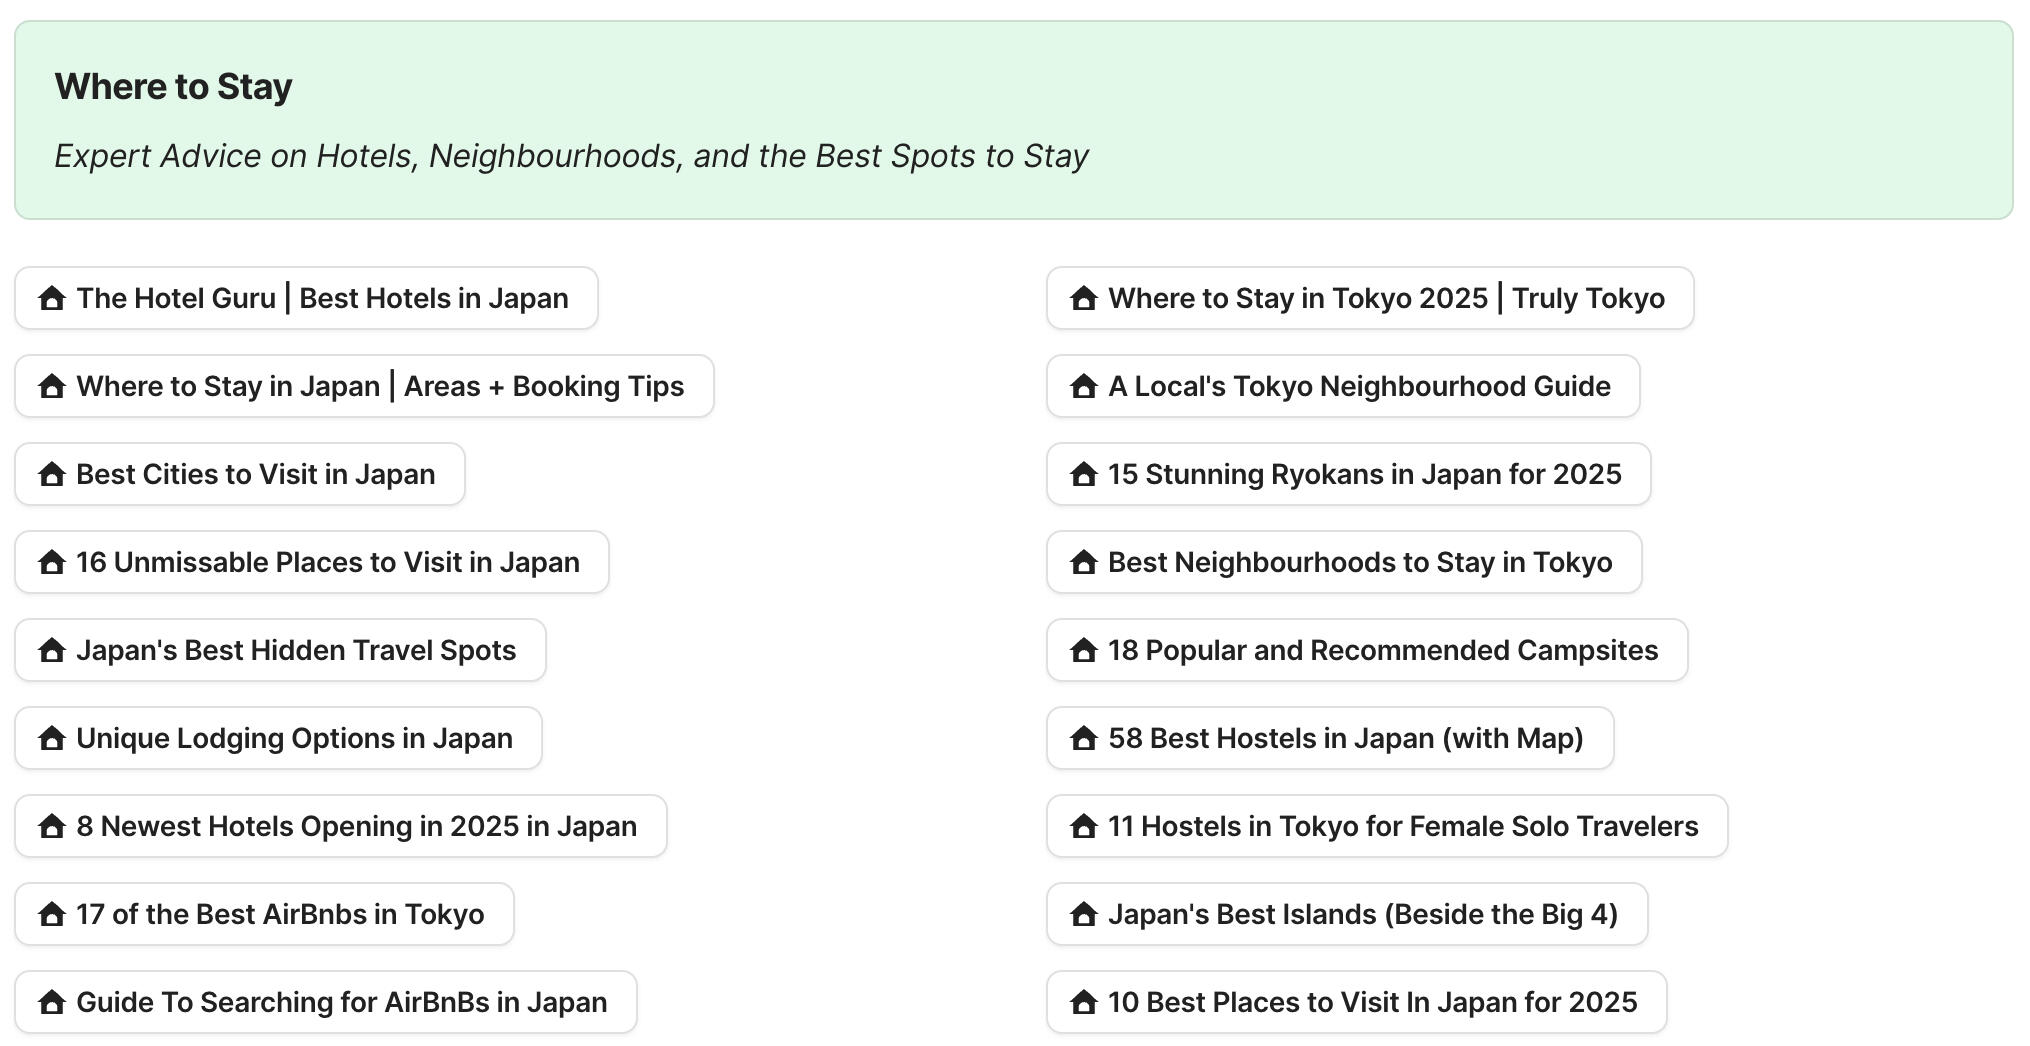The width and height of the screenshot is (2030, 1046).
Task: Open Best Neighbourhoods to Stay in Tokyo
Action: click(1344, 562)
